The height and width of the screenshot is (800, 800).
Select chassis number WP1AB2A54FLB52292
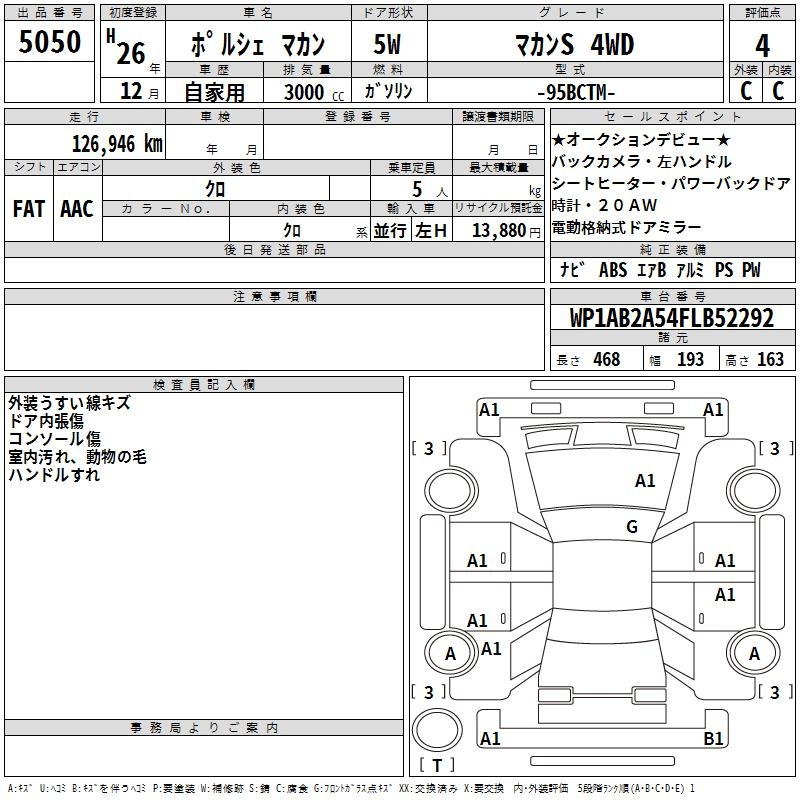671,318
